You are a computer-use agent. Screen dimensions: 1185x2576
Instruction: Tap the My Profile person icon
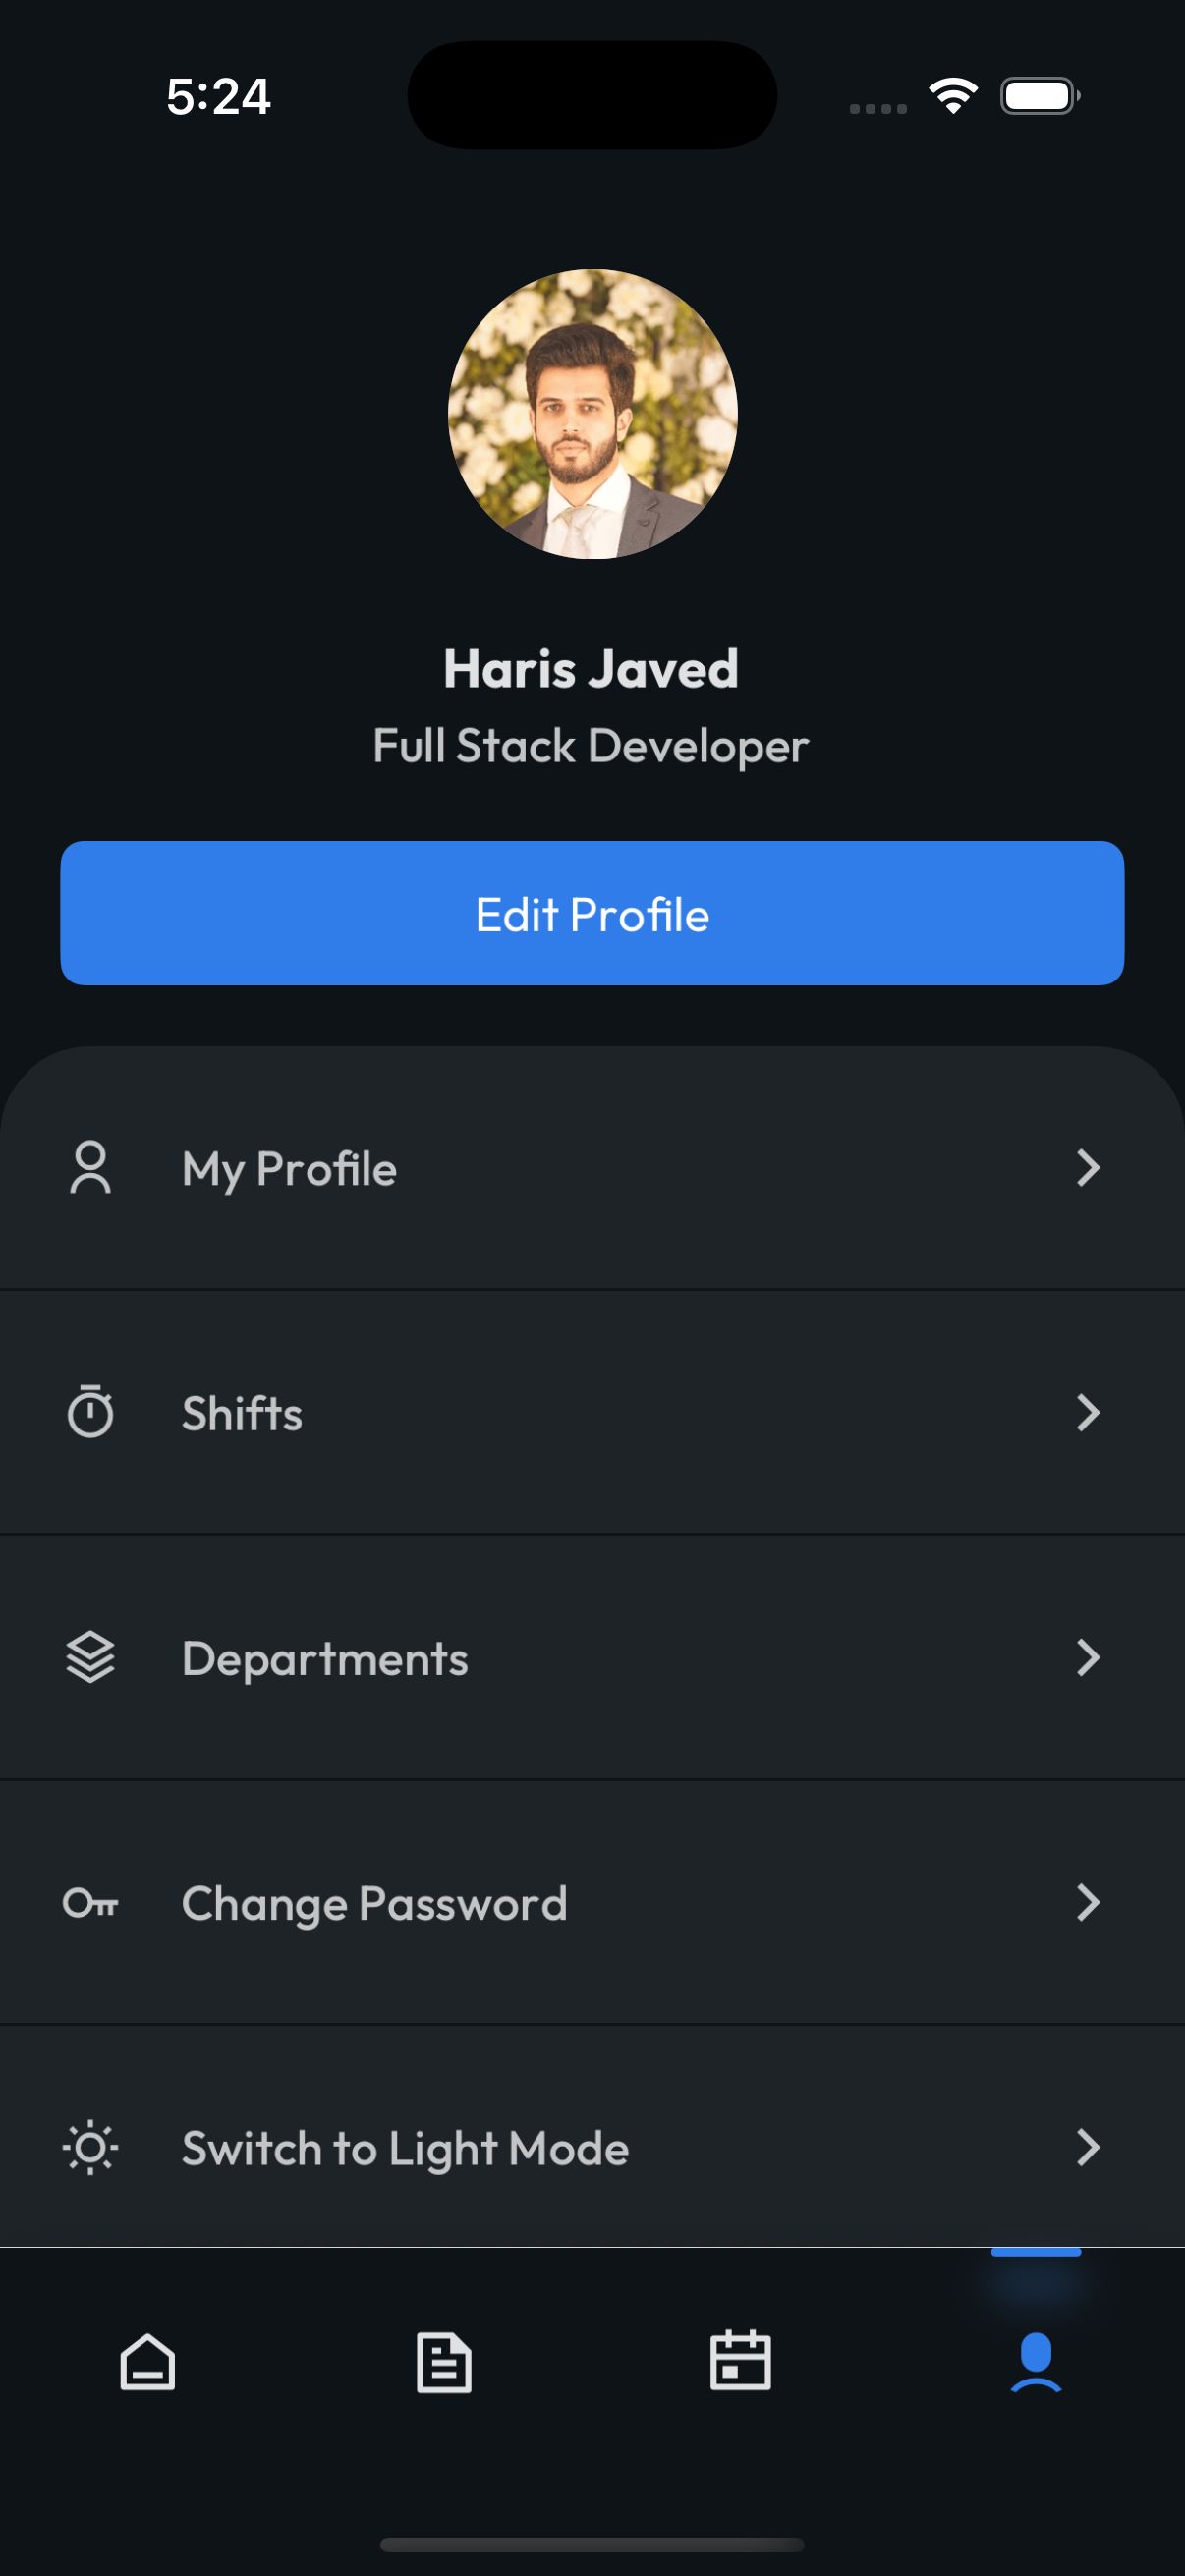[90, 1168]
